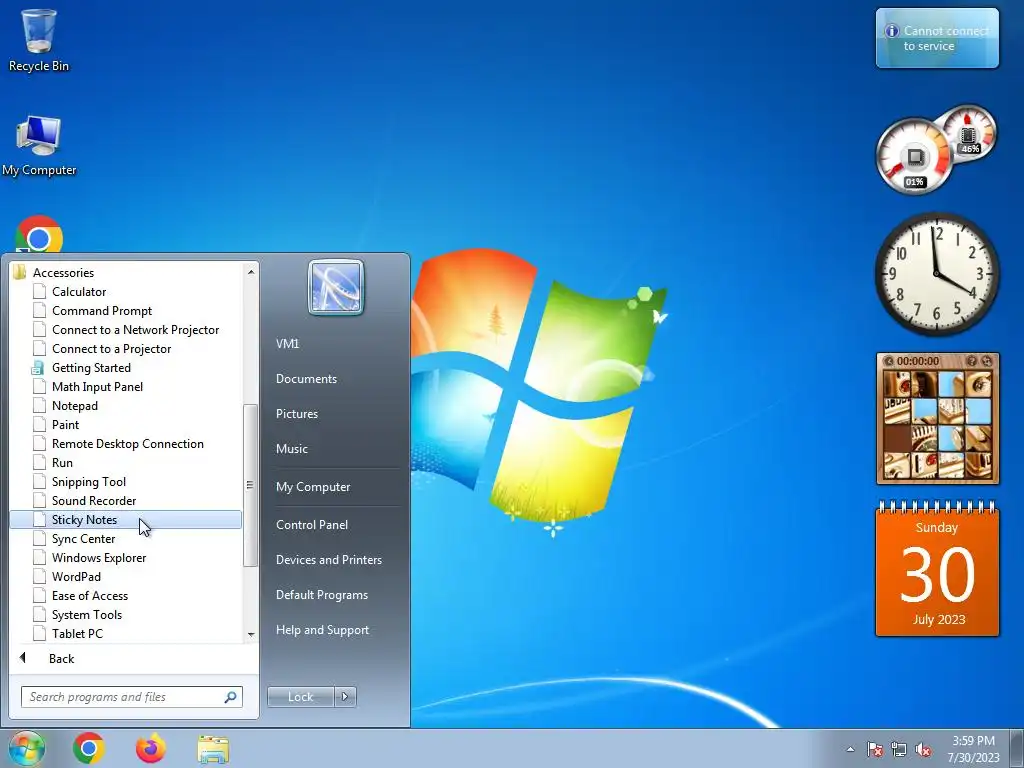This screenshot has width=1024, height=768.
Task: Open Windows Explorer taskbar icon
Action: coord(213,749)
